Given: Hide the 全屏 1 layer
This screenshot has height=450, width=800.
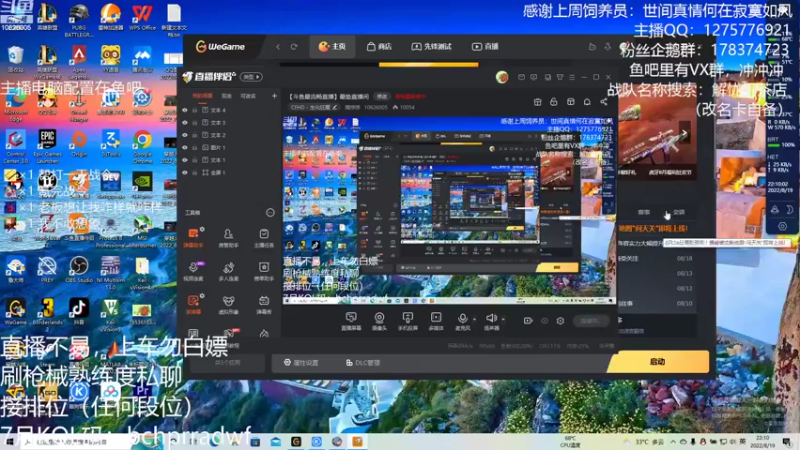Looking at the screenshot, I should (185, 172).
